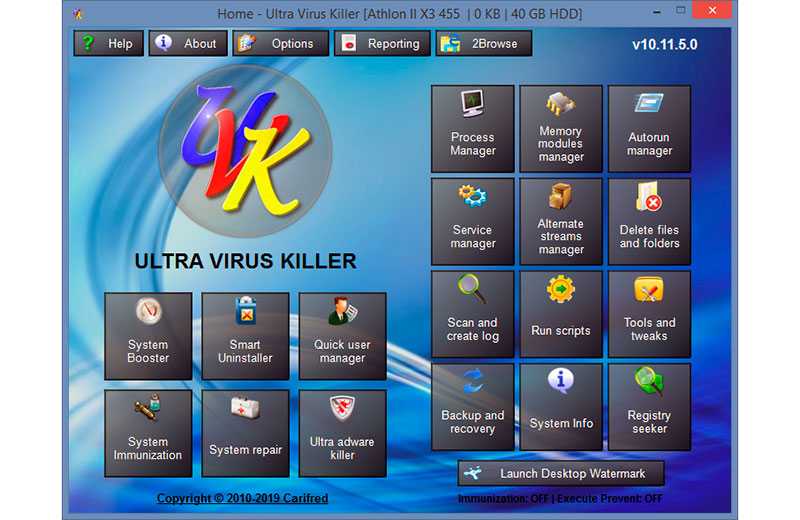Launch Registry seeker
Viewport: 800px width, 520px height.
pyautogui.click(x=649, y=407)
